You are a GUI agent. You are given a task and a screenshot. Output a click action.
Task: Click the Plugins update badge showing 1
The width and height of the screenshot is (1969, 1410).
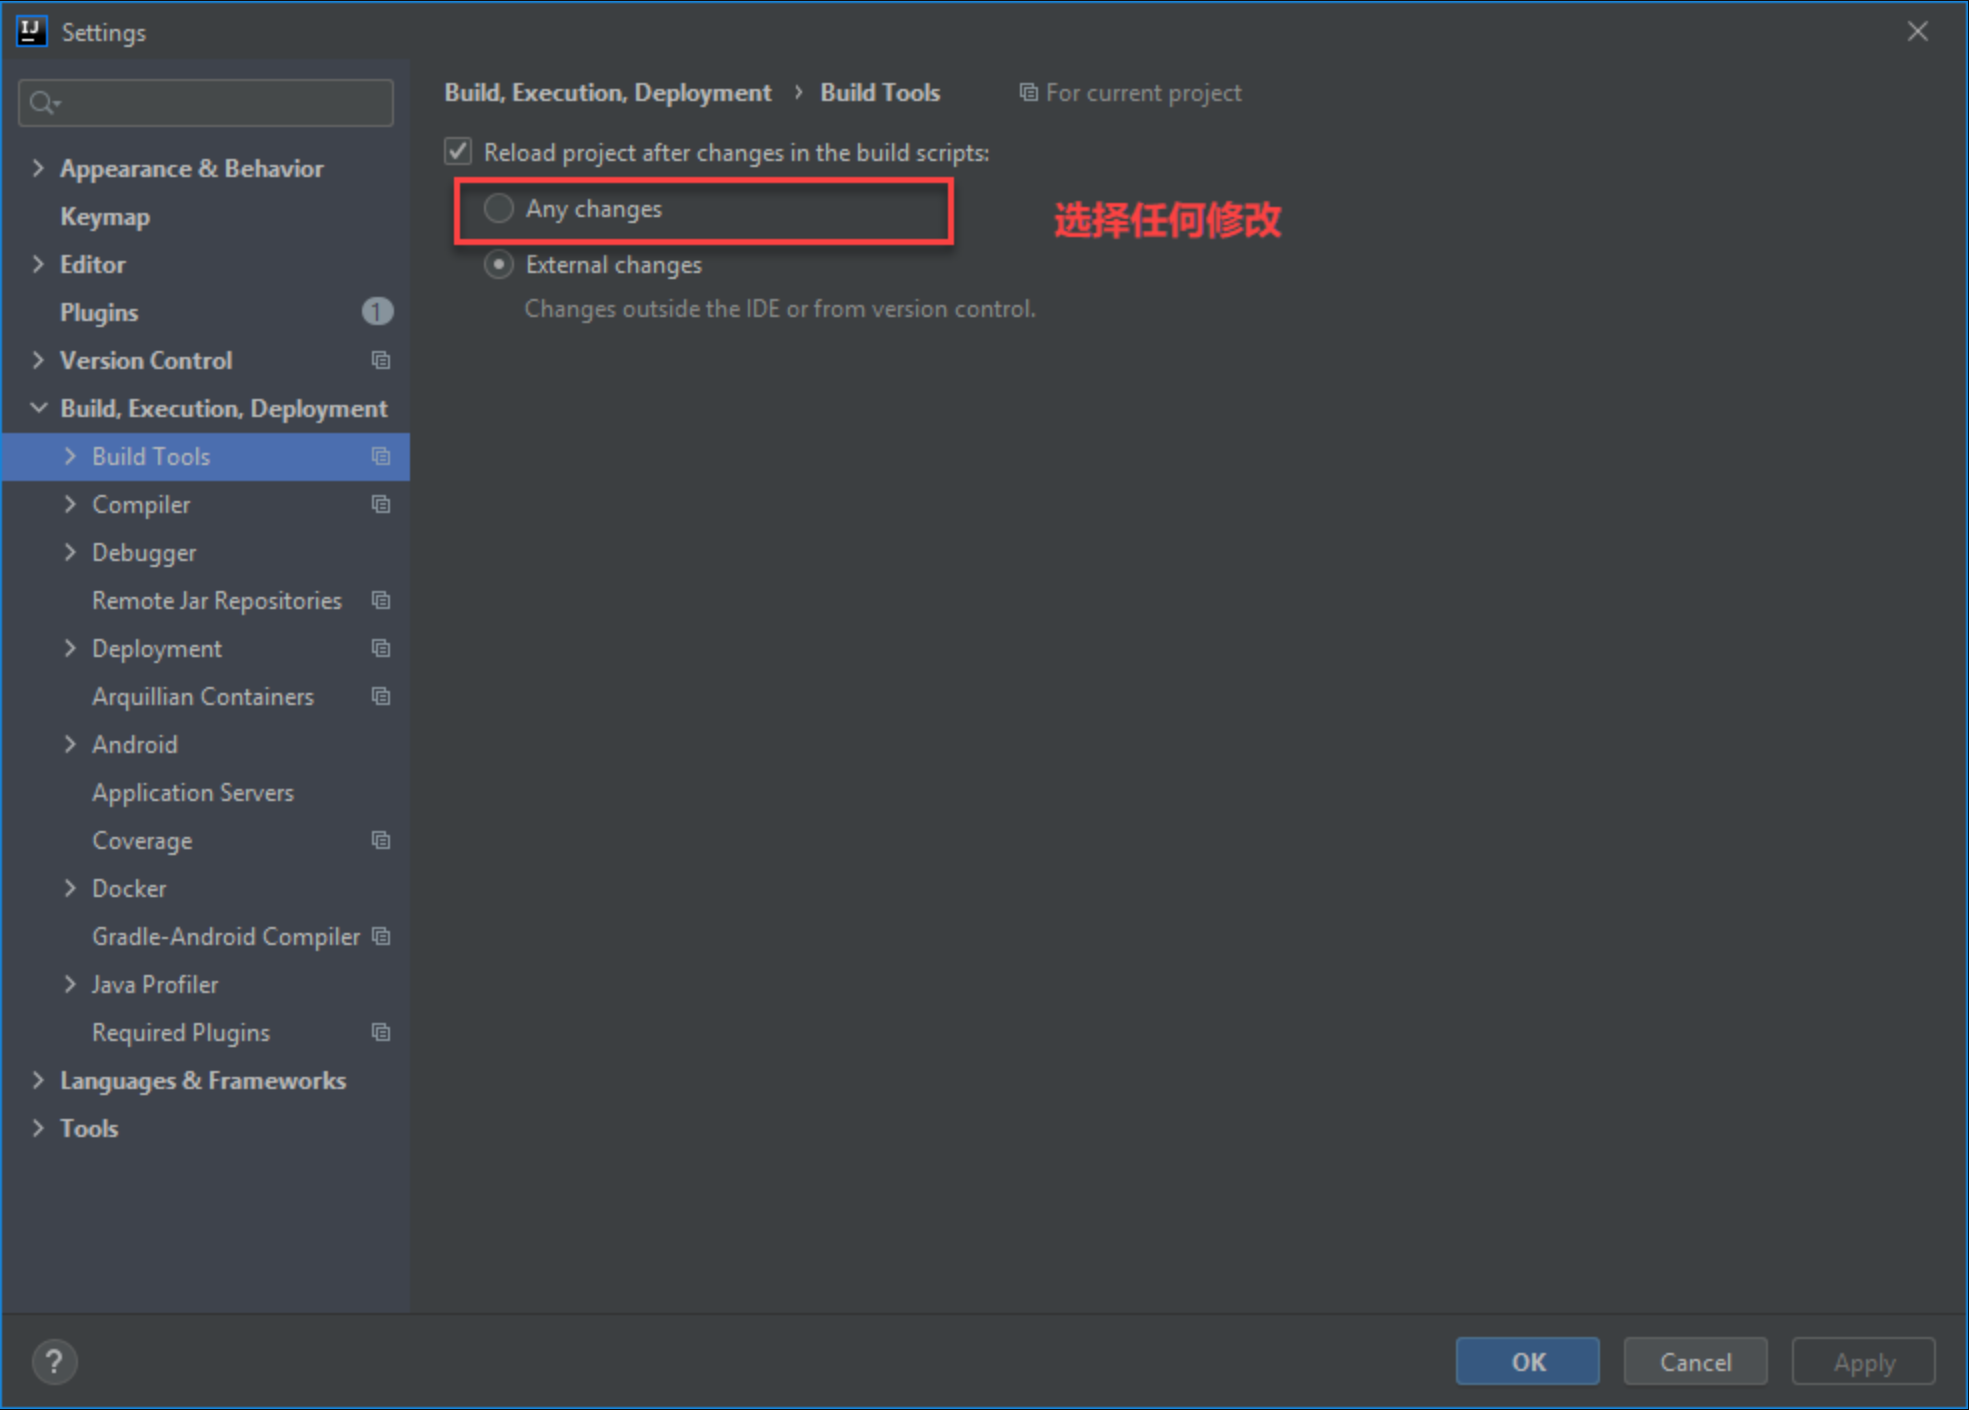tap(377, 312)
